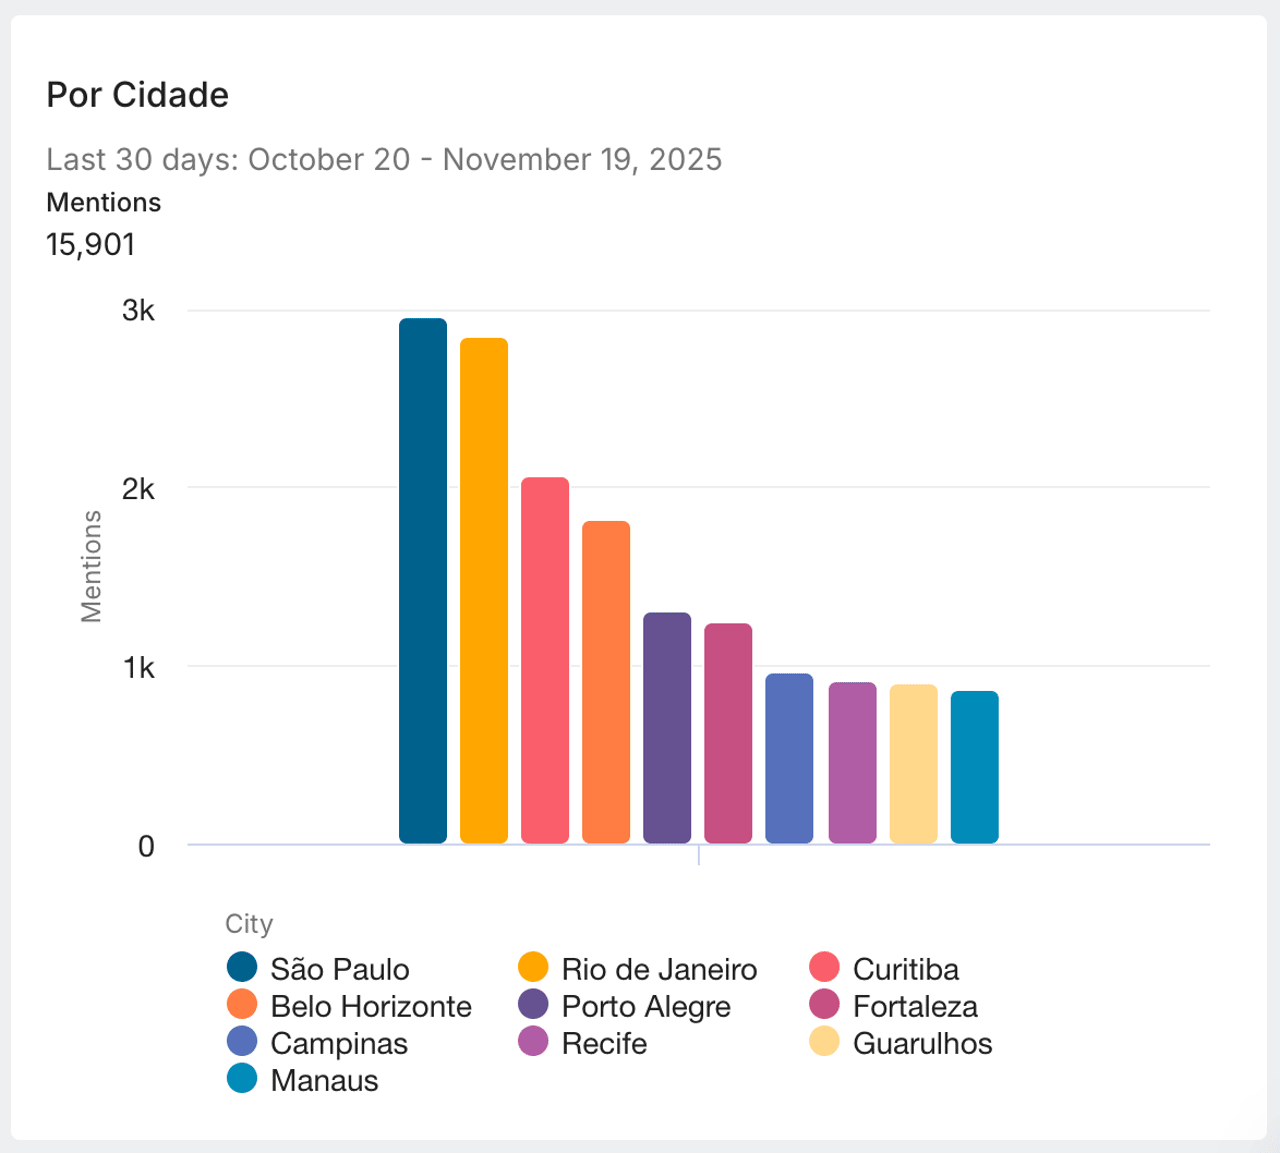Hide Porto Alegre using its legend label
The image size is (1280, 1153).
tap(646, 1006)
